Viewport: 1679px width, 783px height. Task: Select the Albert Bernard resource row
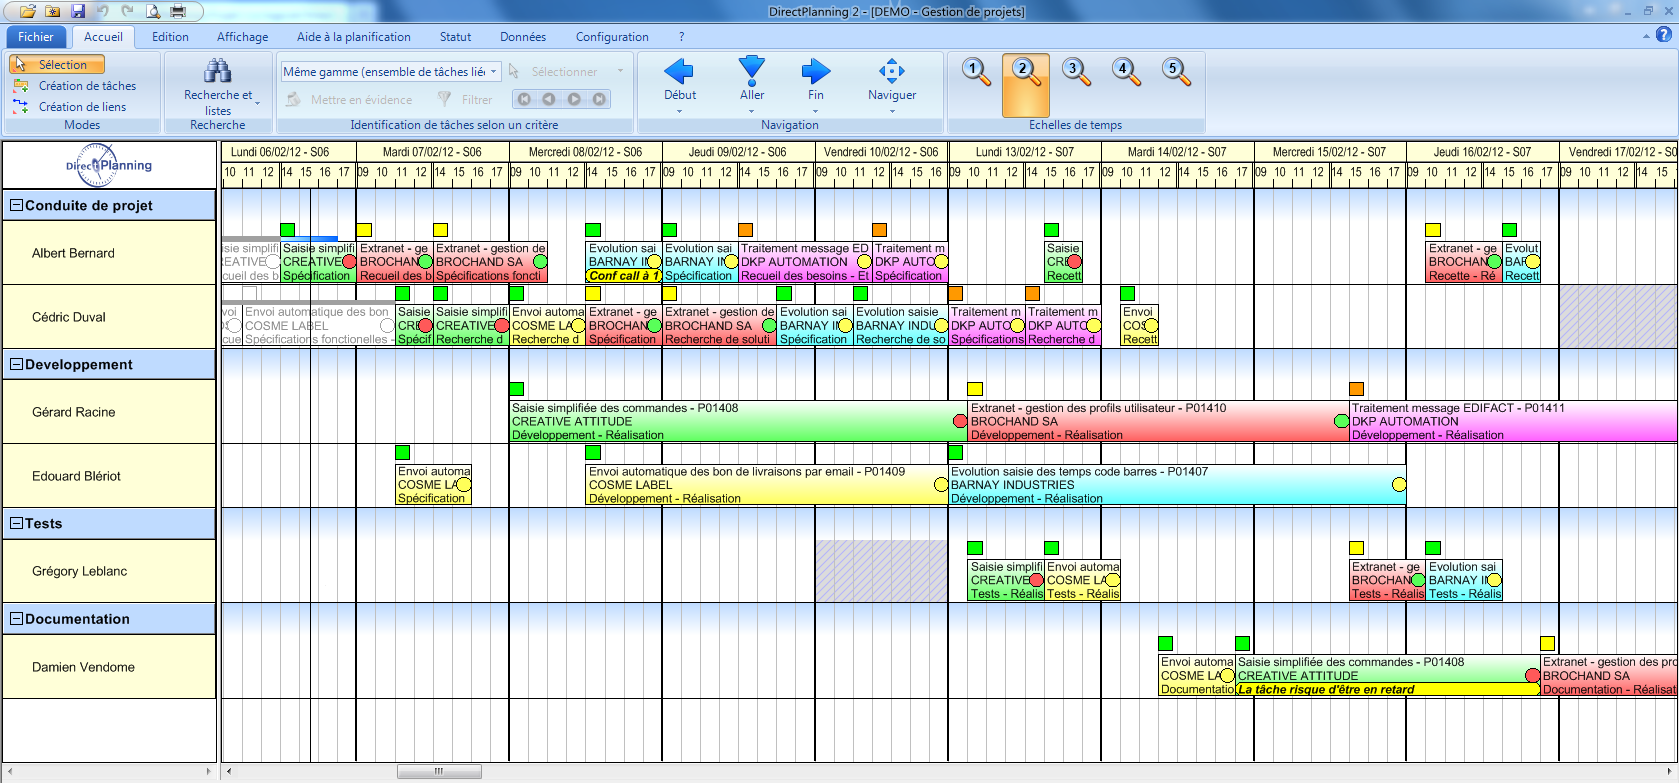click(x=109, y=253)
